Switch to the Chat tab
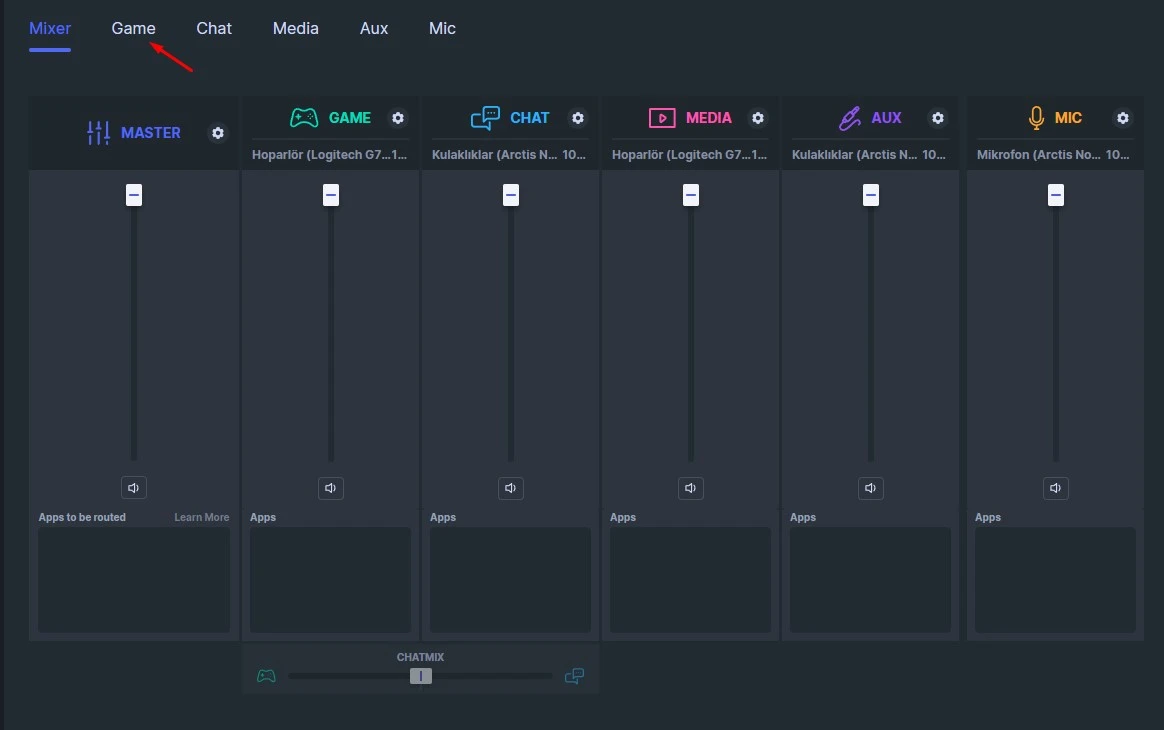Image resolution: width=1164 pixels, height=730 pixels. 214,28
